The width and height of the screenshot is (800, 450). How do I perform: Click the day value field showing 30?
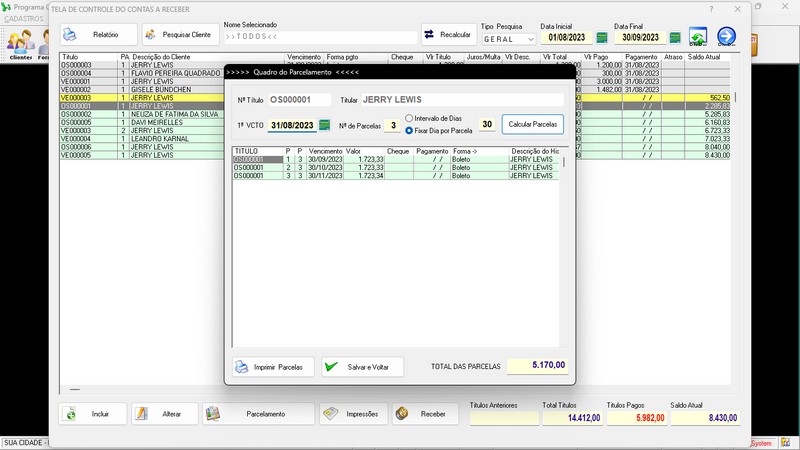pyautogui.click(x=487, y=125)
